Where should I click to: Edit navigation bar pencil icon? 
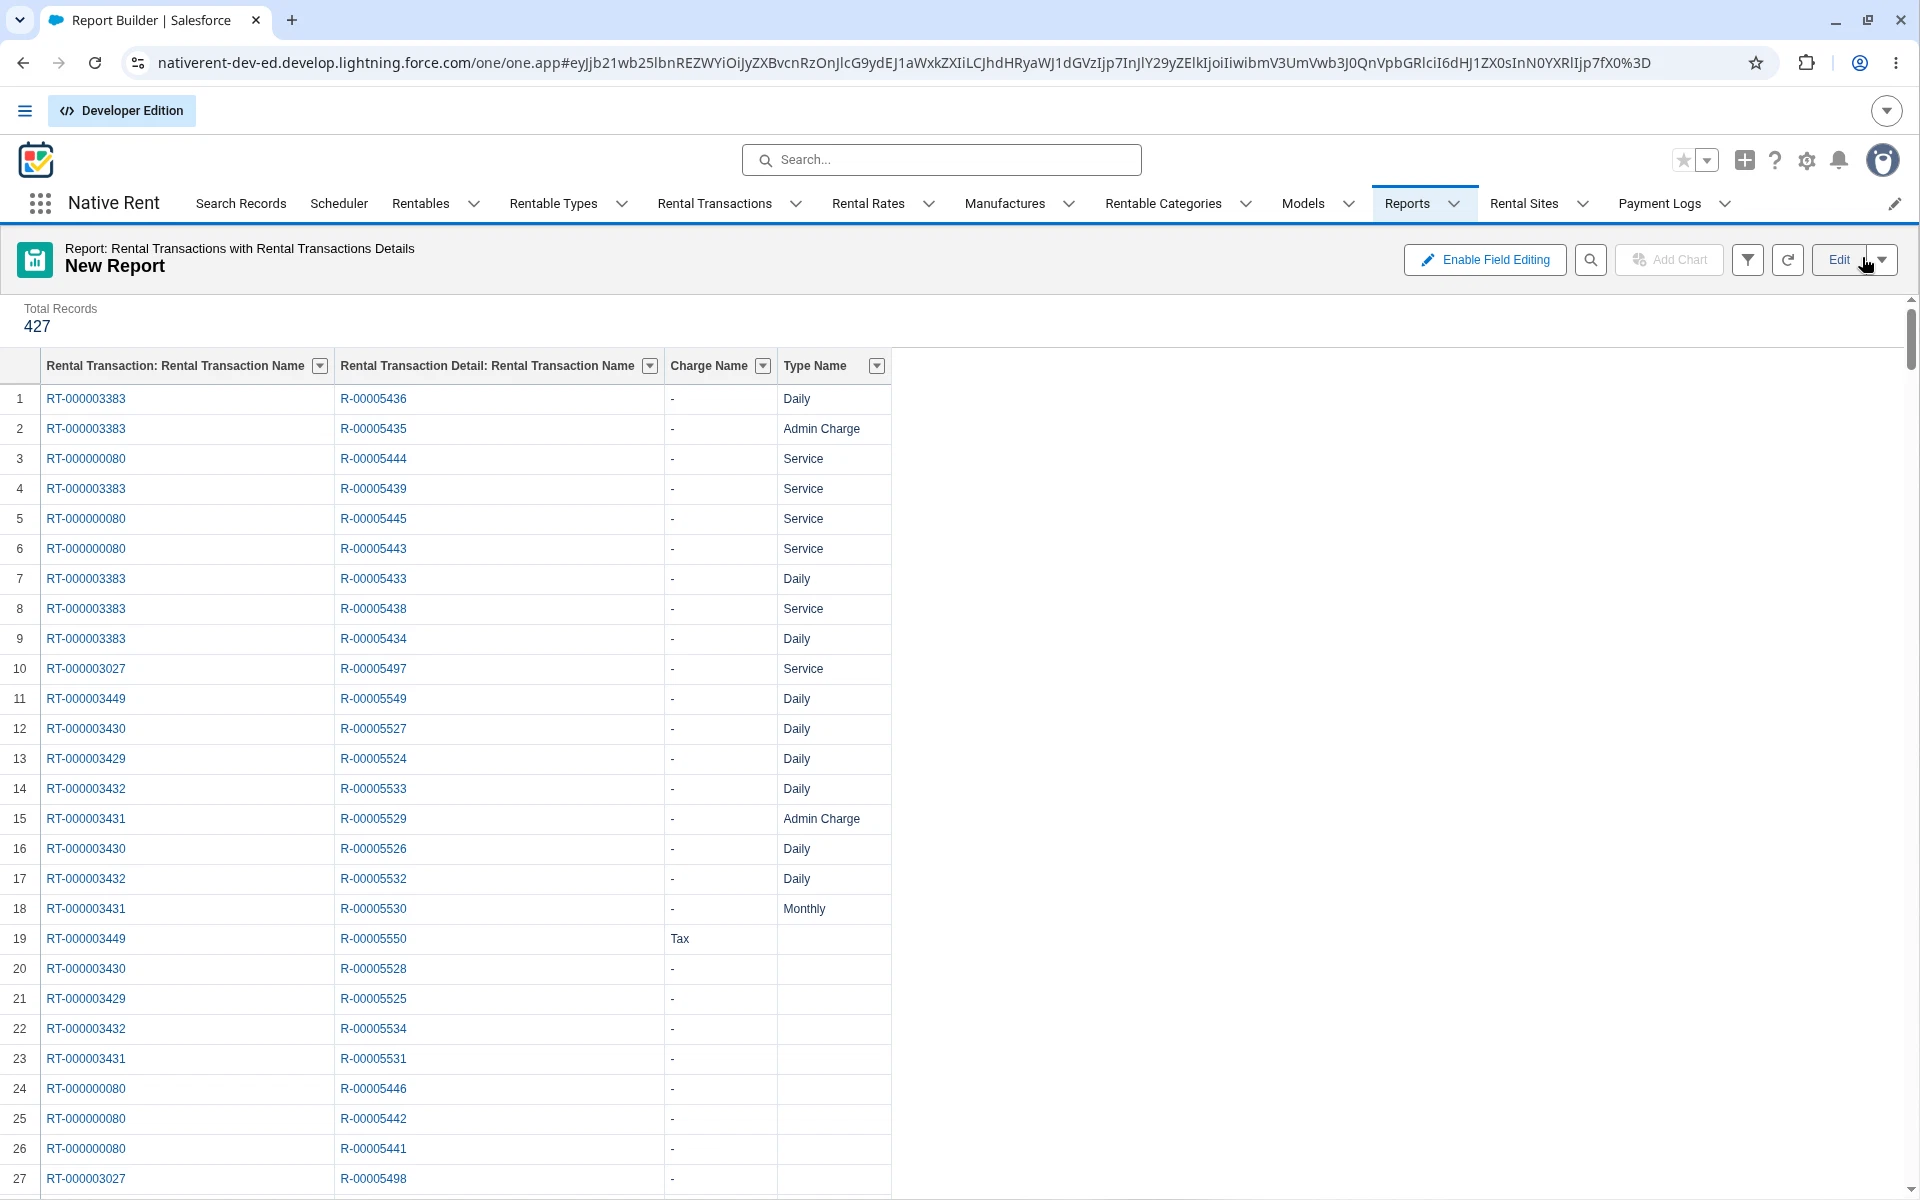click(1895, 204)
